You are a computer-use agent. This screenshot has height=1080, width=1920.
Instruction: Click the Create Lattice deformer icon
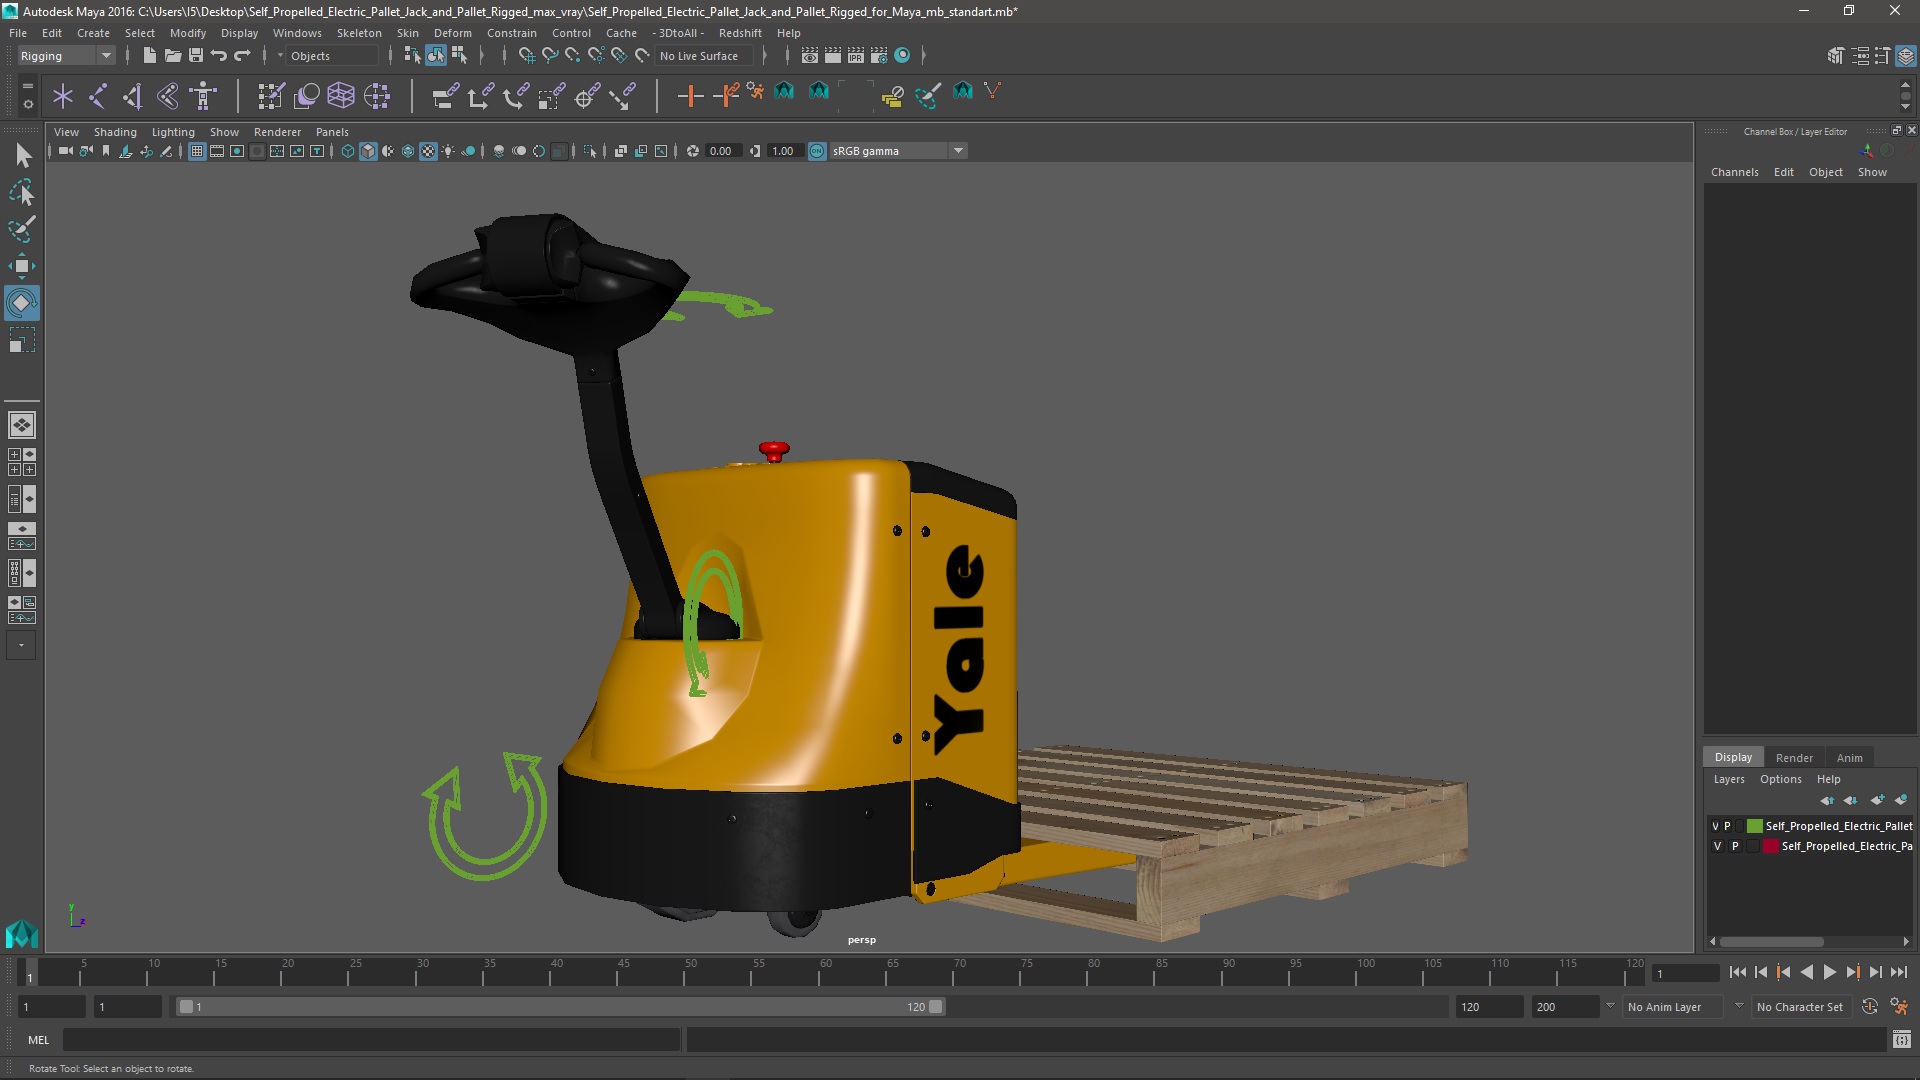coord(341,96)
